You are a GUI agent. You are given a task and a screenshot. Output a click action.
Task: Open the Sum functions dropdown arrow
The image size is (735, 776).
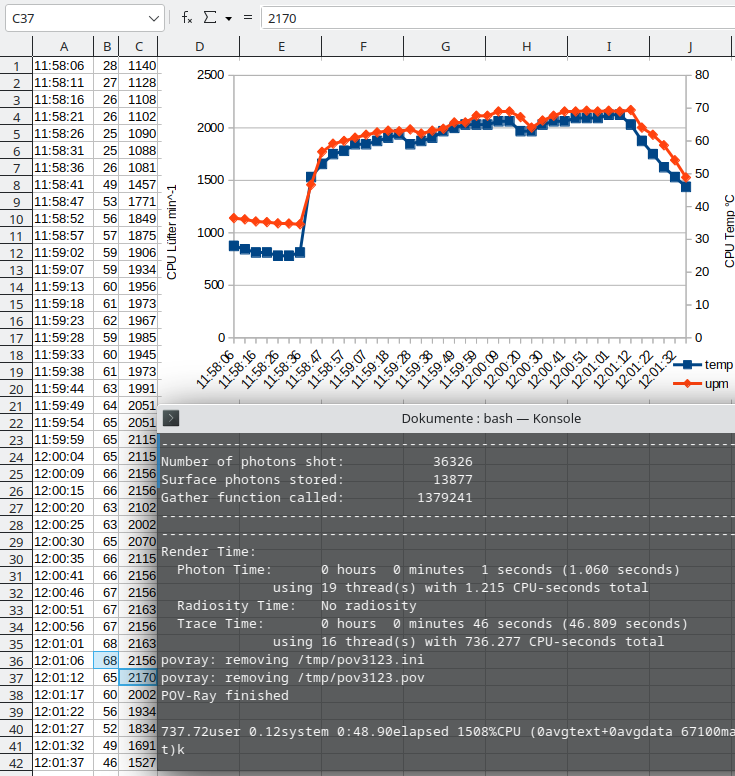click(x=228, y=19)
